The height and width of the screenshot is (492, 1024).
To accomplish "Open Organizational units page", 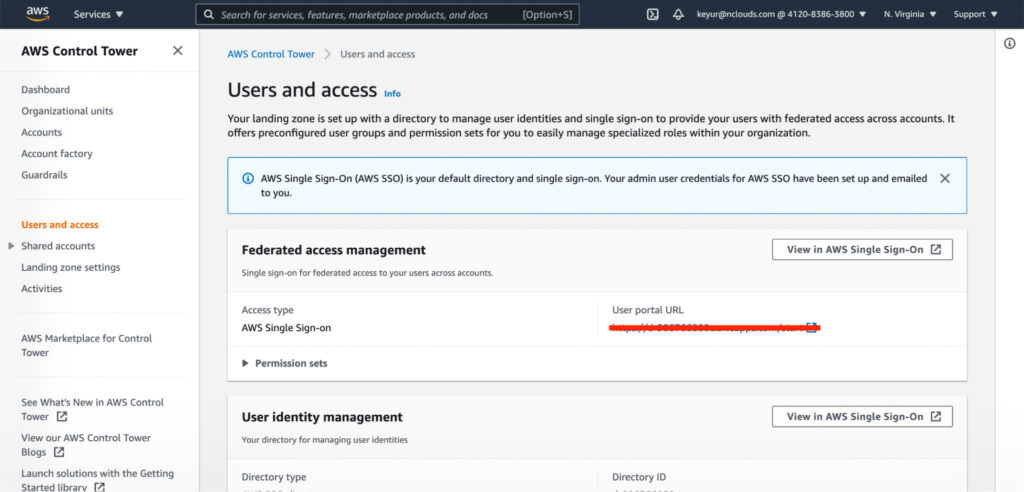I will (67, 111).
